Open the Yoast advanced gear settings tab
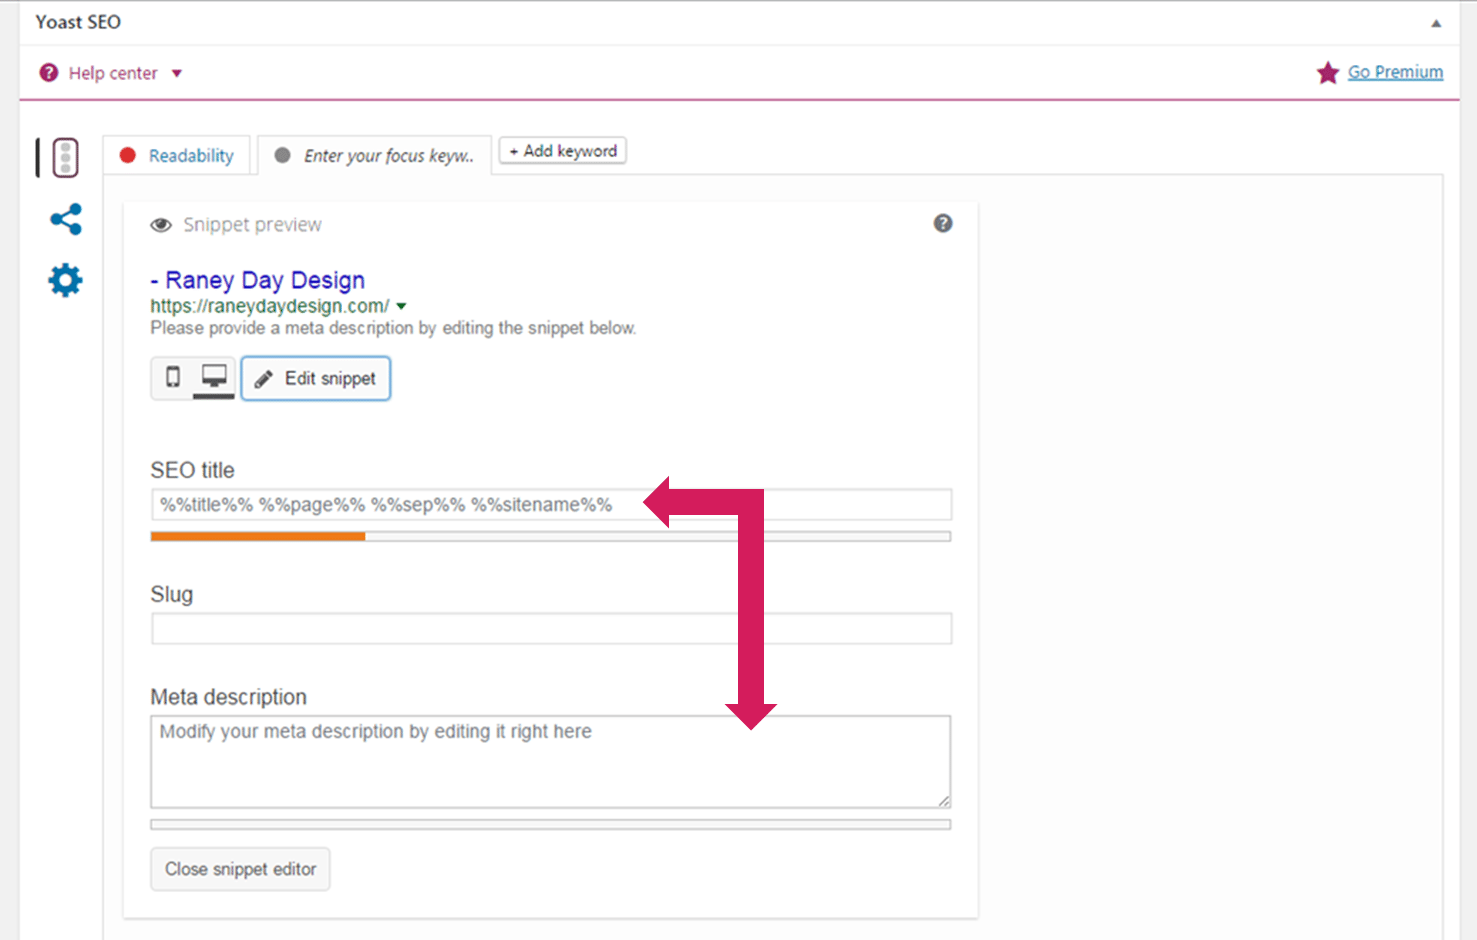 pos(65,280)
